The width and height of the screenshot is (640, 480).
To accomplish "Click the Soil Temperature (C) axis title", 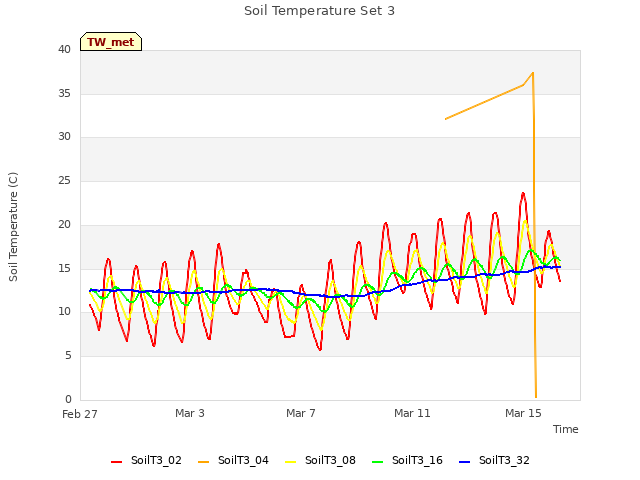I will click(13, 227).
